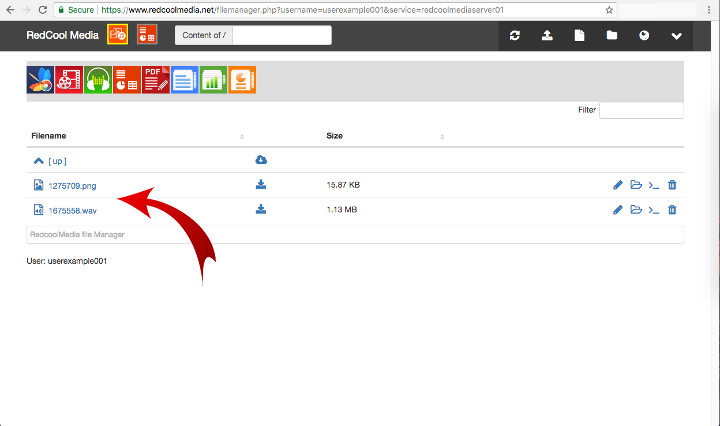Sort the list by Size column
Screen dimensions: 720x426
pyautogui.click(x=335, y=135)
